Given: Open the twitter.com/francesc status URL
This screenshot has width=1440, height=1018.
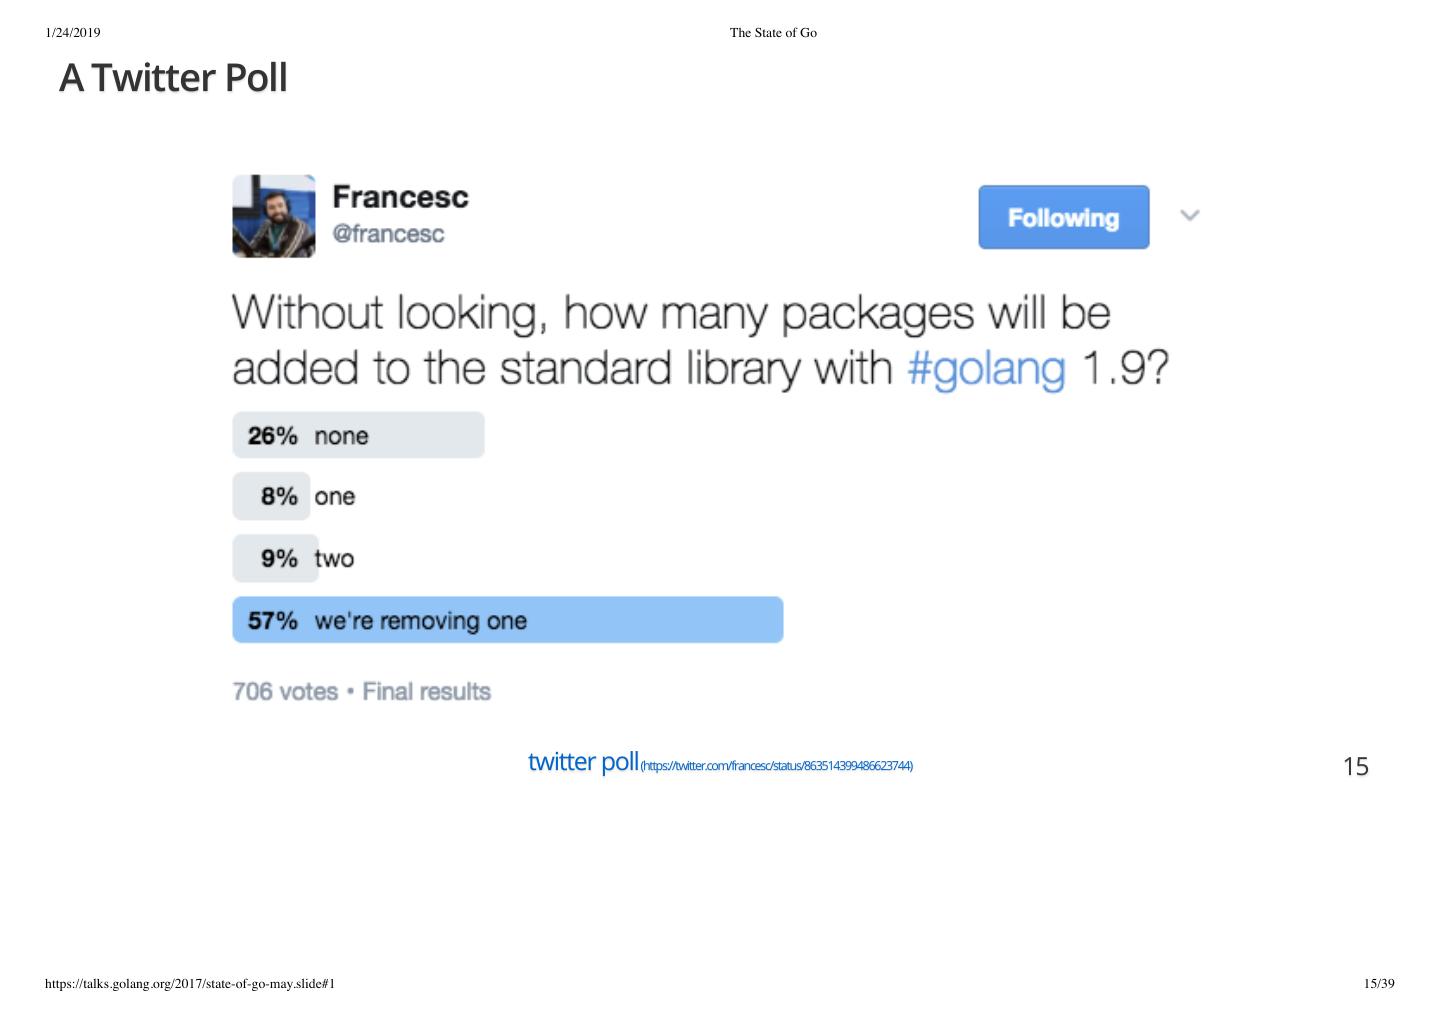Looking at the screenshot, I should coord(776,766).
